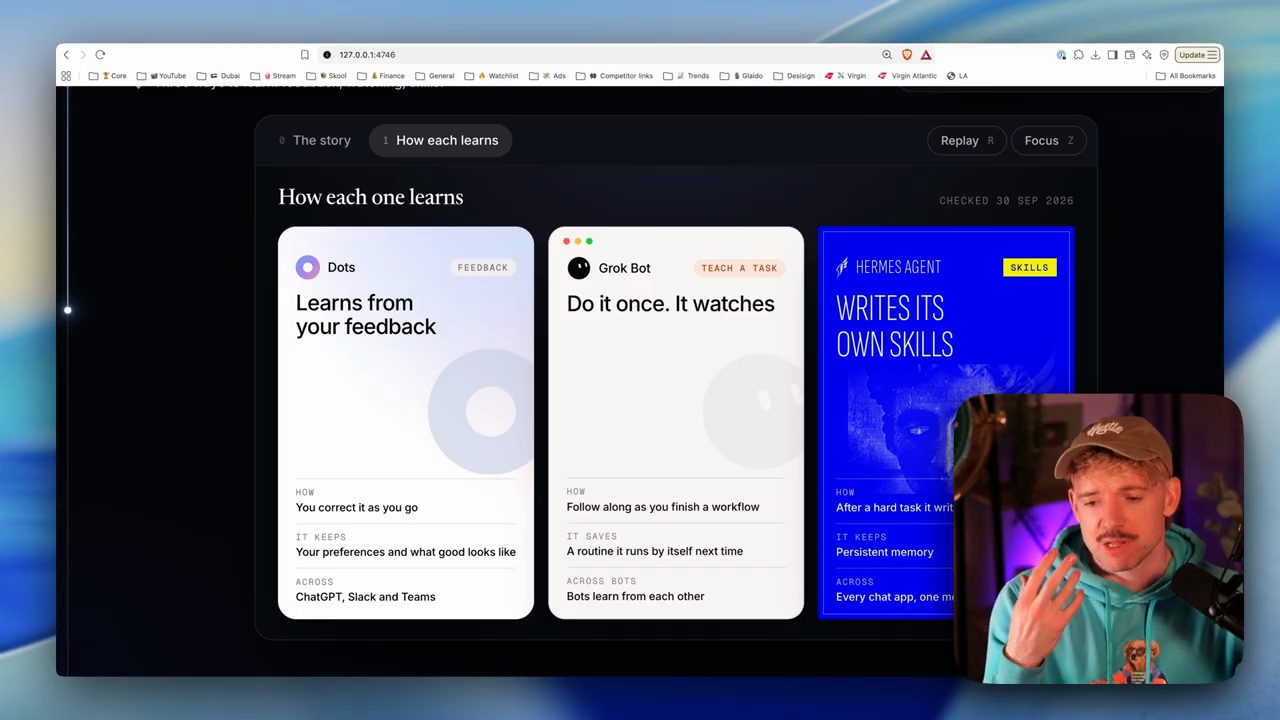Click "Persistent memory" on Hermes card

[885, 552]
